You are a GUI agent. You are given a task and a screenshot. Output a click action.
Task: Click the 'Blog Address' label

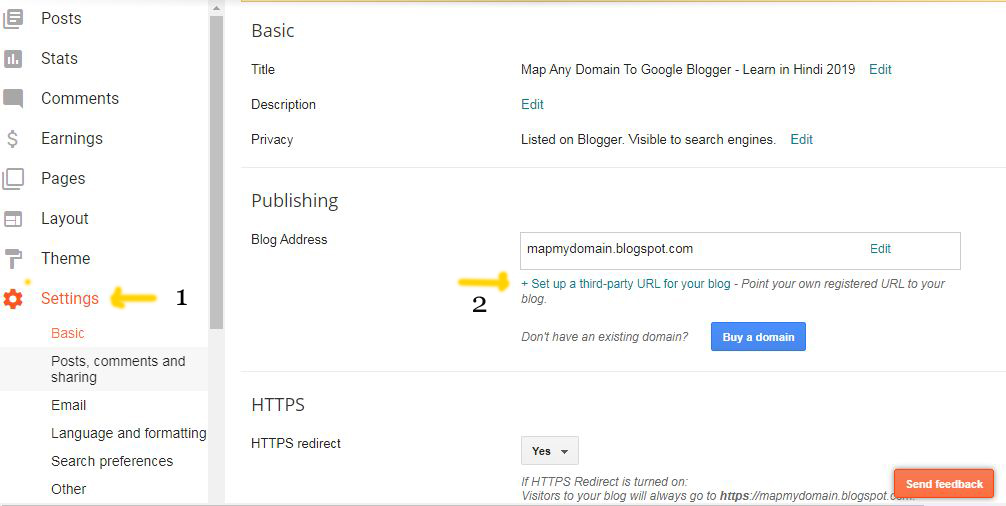click(x=289, y=239)
